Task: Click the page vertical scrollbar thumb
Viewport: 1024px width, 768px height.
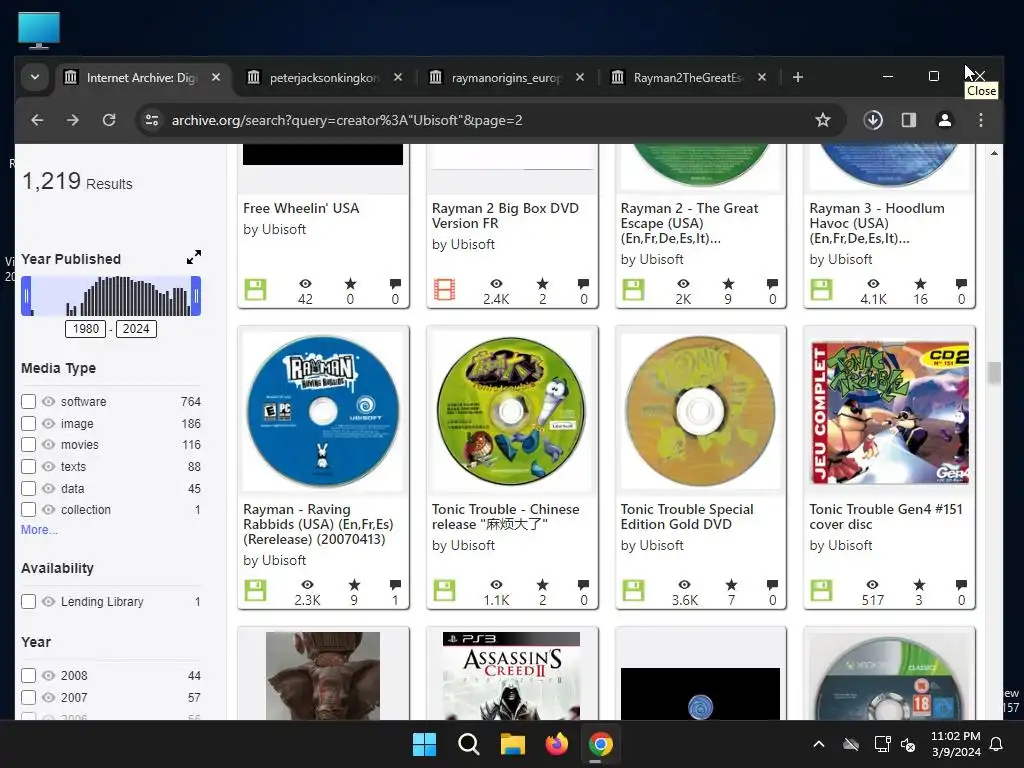Action: (x=994, y=374)
